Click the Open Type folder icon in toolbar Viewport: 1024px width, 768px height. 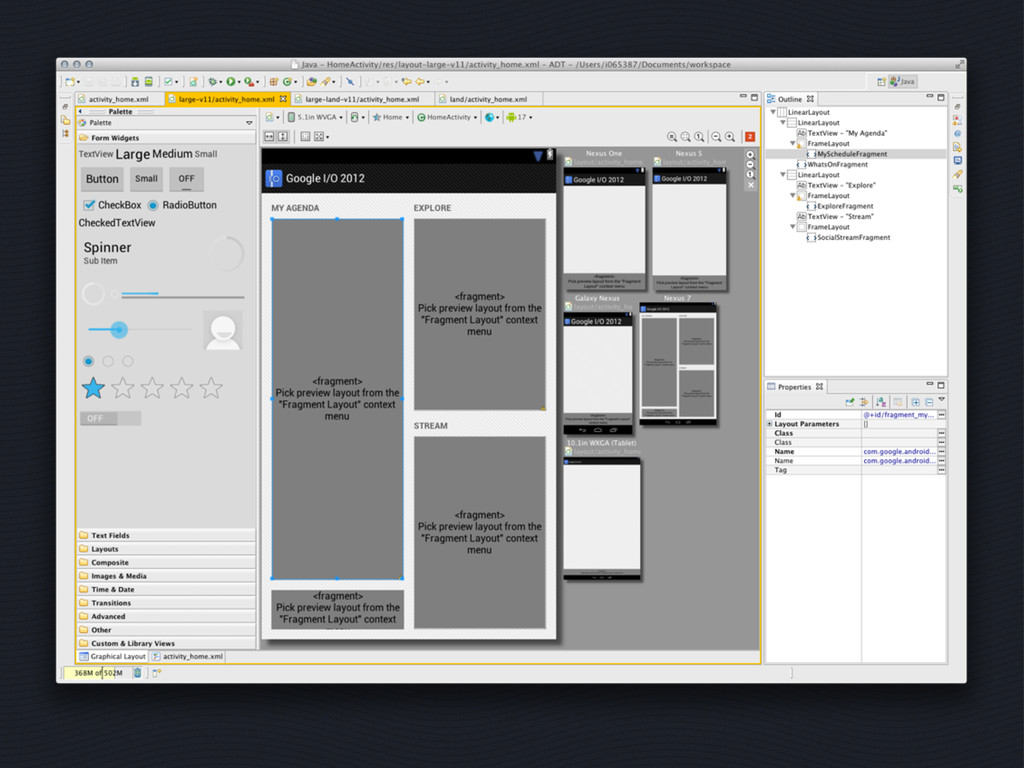click(x=312, y=82)
